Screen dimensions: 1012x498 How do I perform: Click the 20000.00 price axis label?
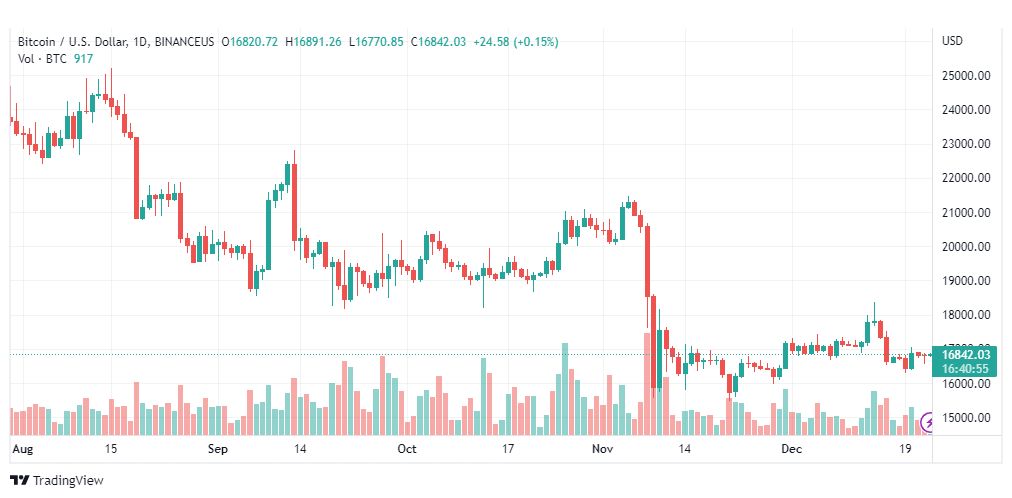(966, 247)
